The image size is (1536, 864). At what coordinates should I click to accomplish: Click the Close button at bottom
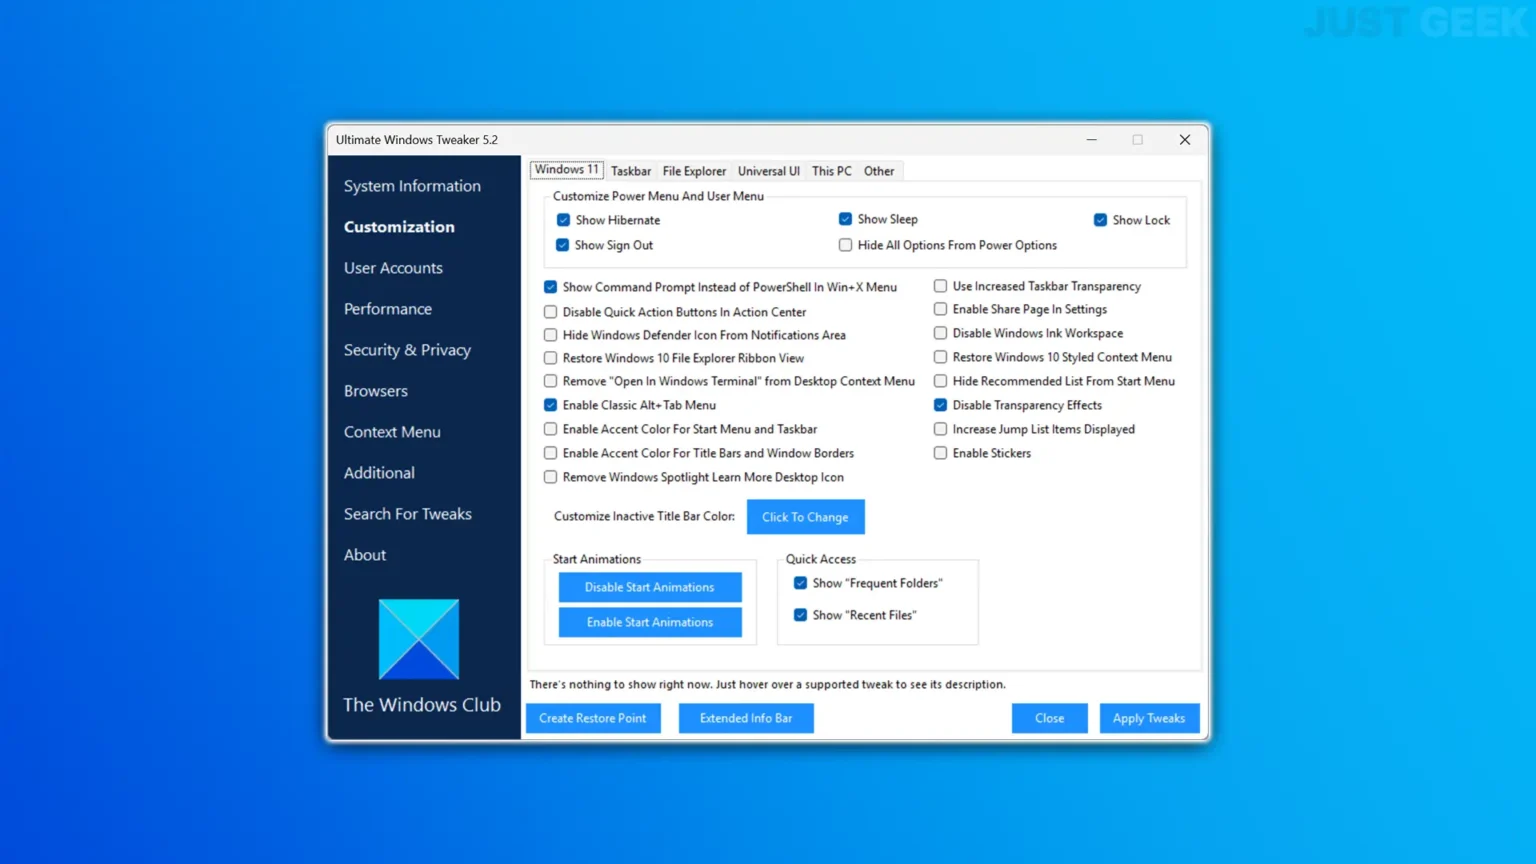click(1049, 718)
